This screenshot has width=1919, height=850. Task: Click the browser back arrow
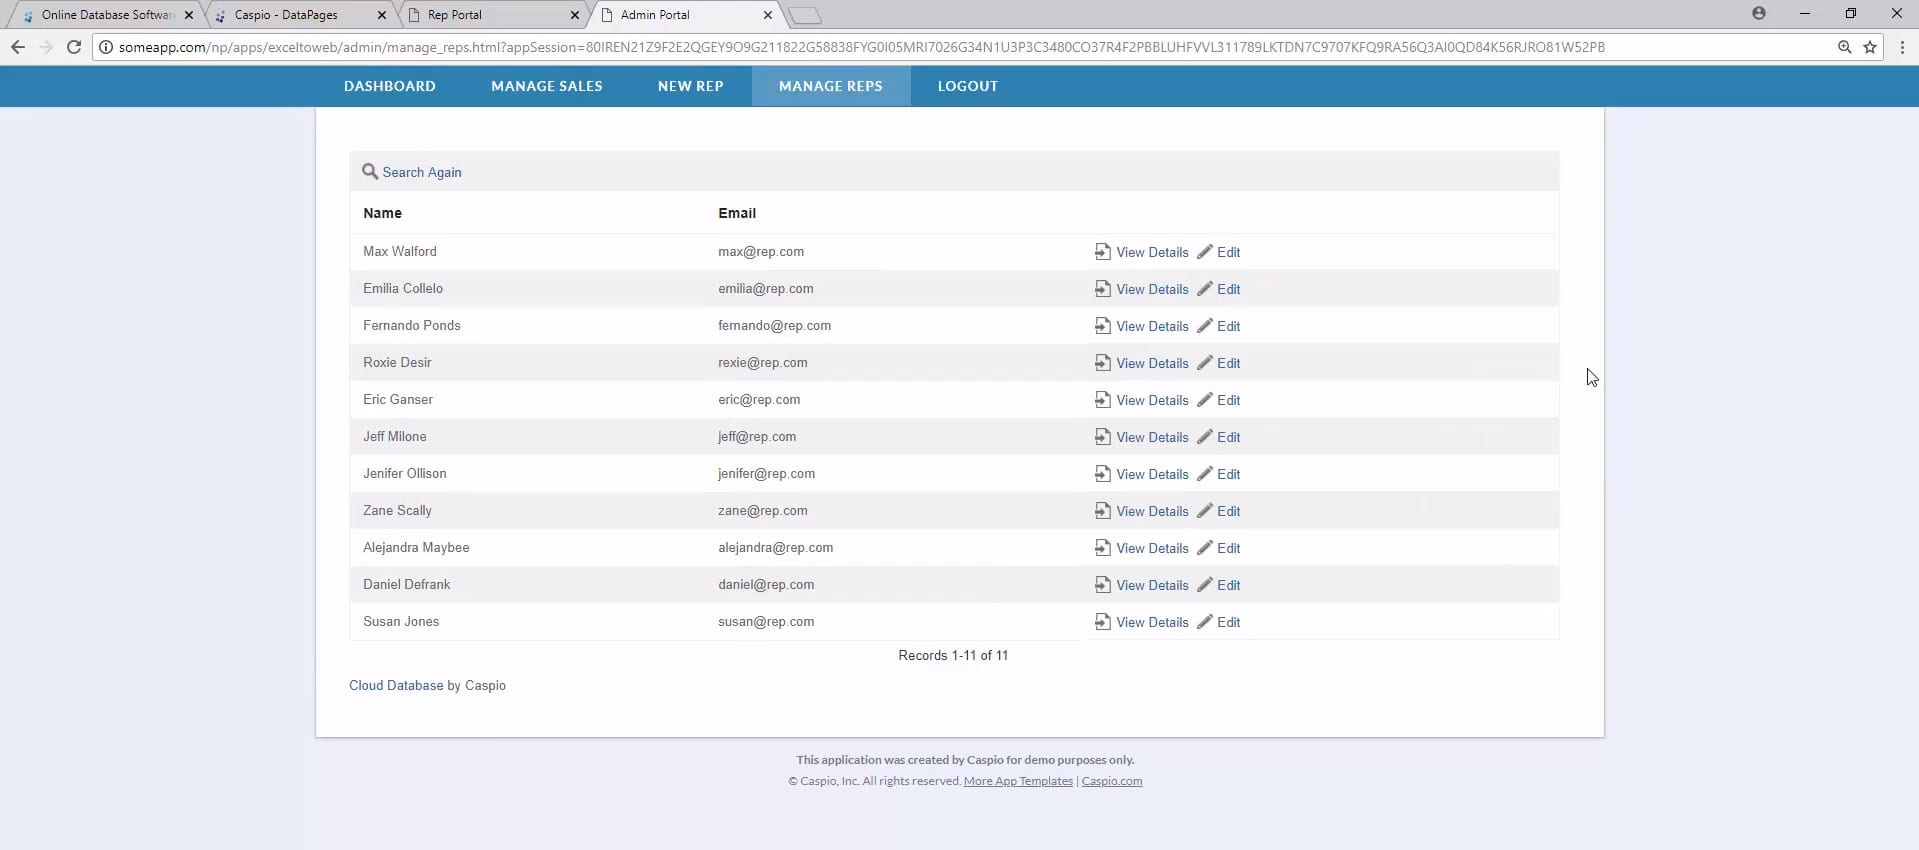(x=18, y=47)
